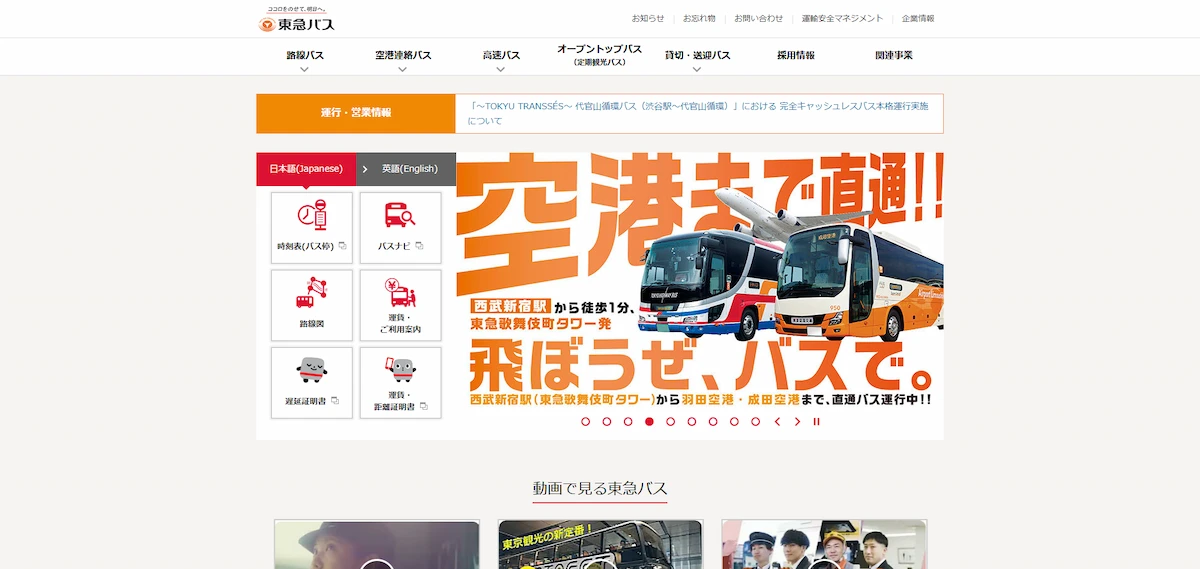Viewport: 1200px width, 569px height.
Task: Go to previous banner slide arrow
Action: pyautogui.click(x=777, y=422)
